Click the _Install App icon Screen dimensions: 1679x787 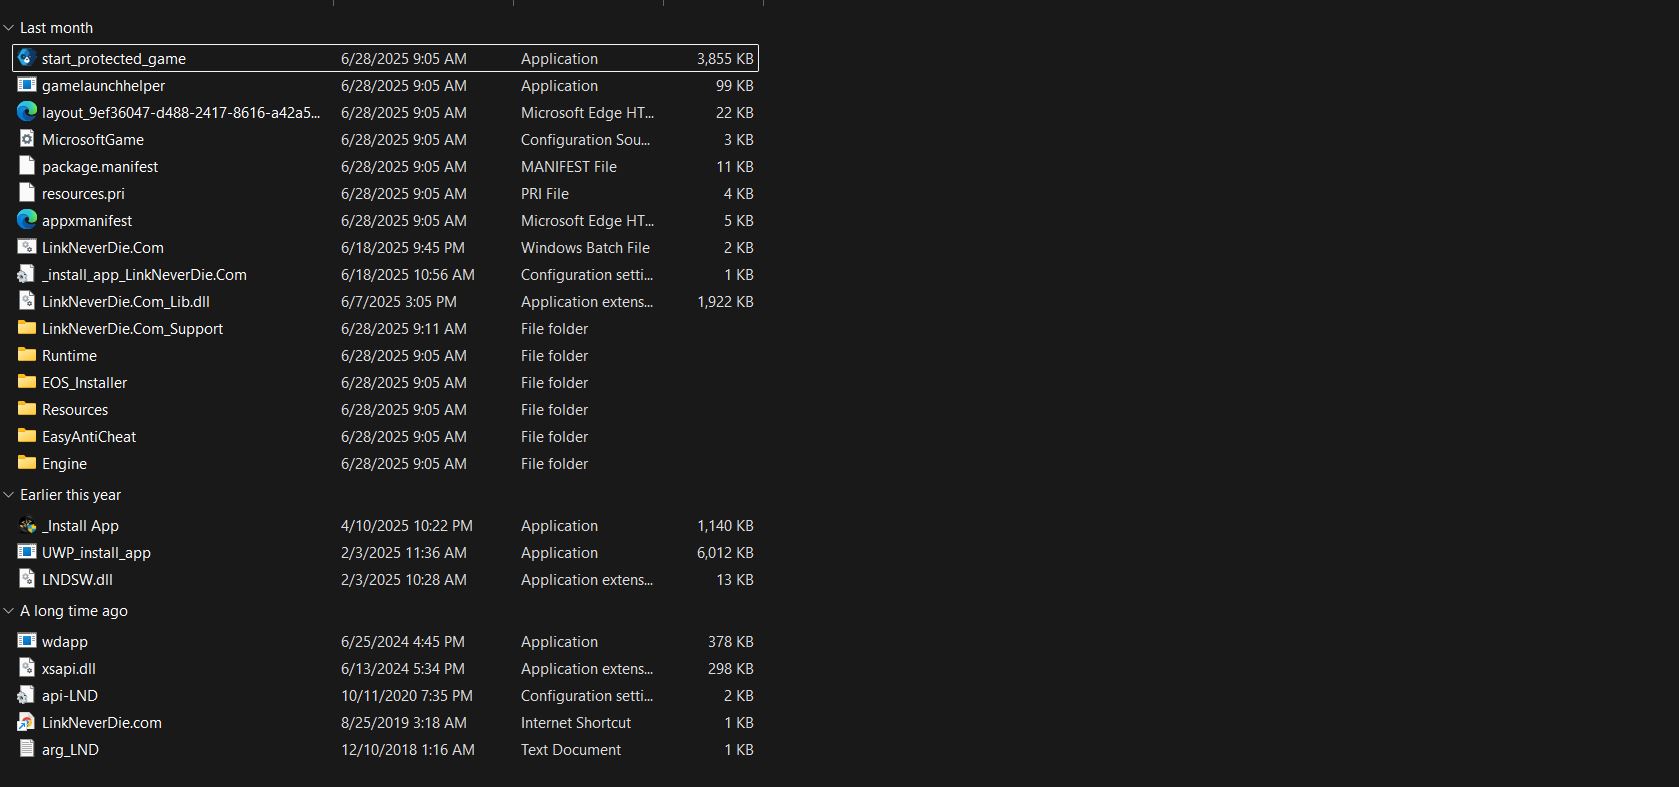point(27,525)
